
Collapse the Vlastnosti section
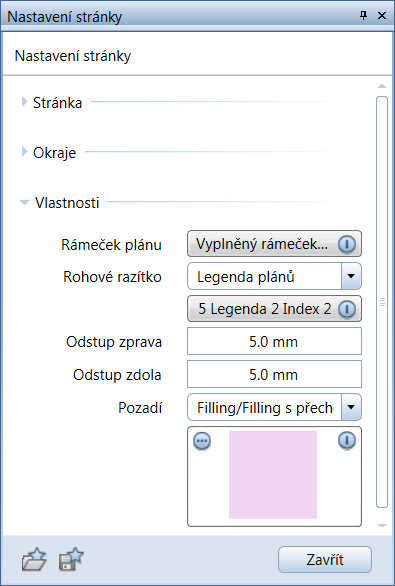[x=24, y=203]
